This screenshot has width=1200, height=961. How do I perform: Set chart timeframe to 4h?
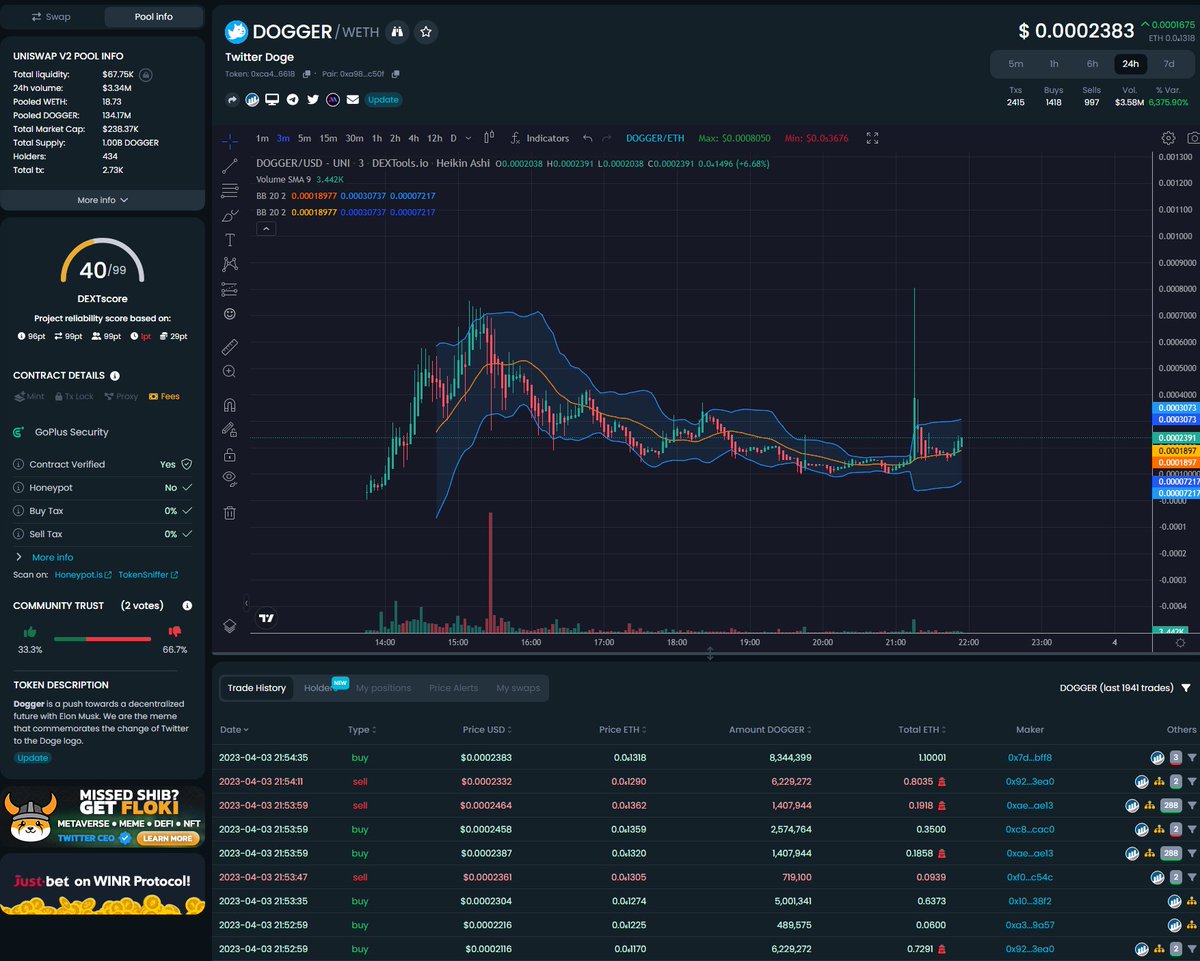tap(413, 138)
